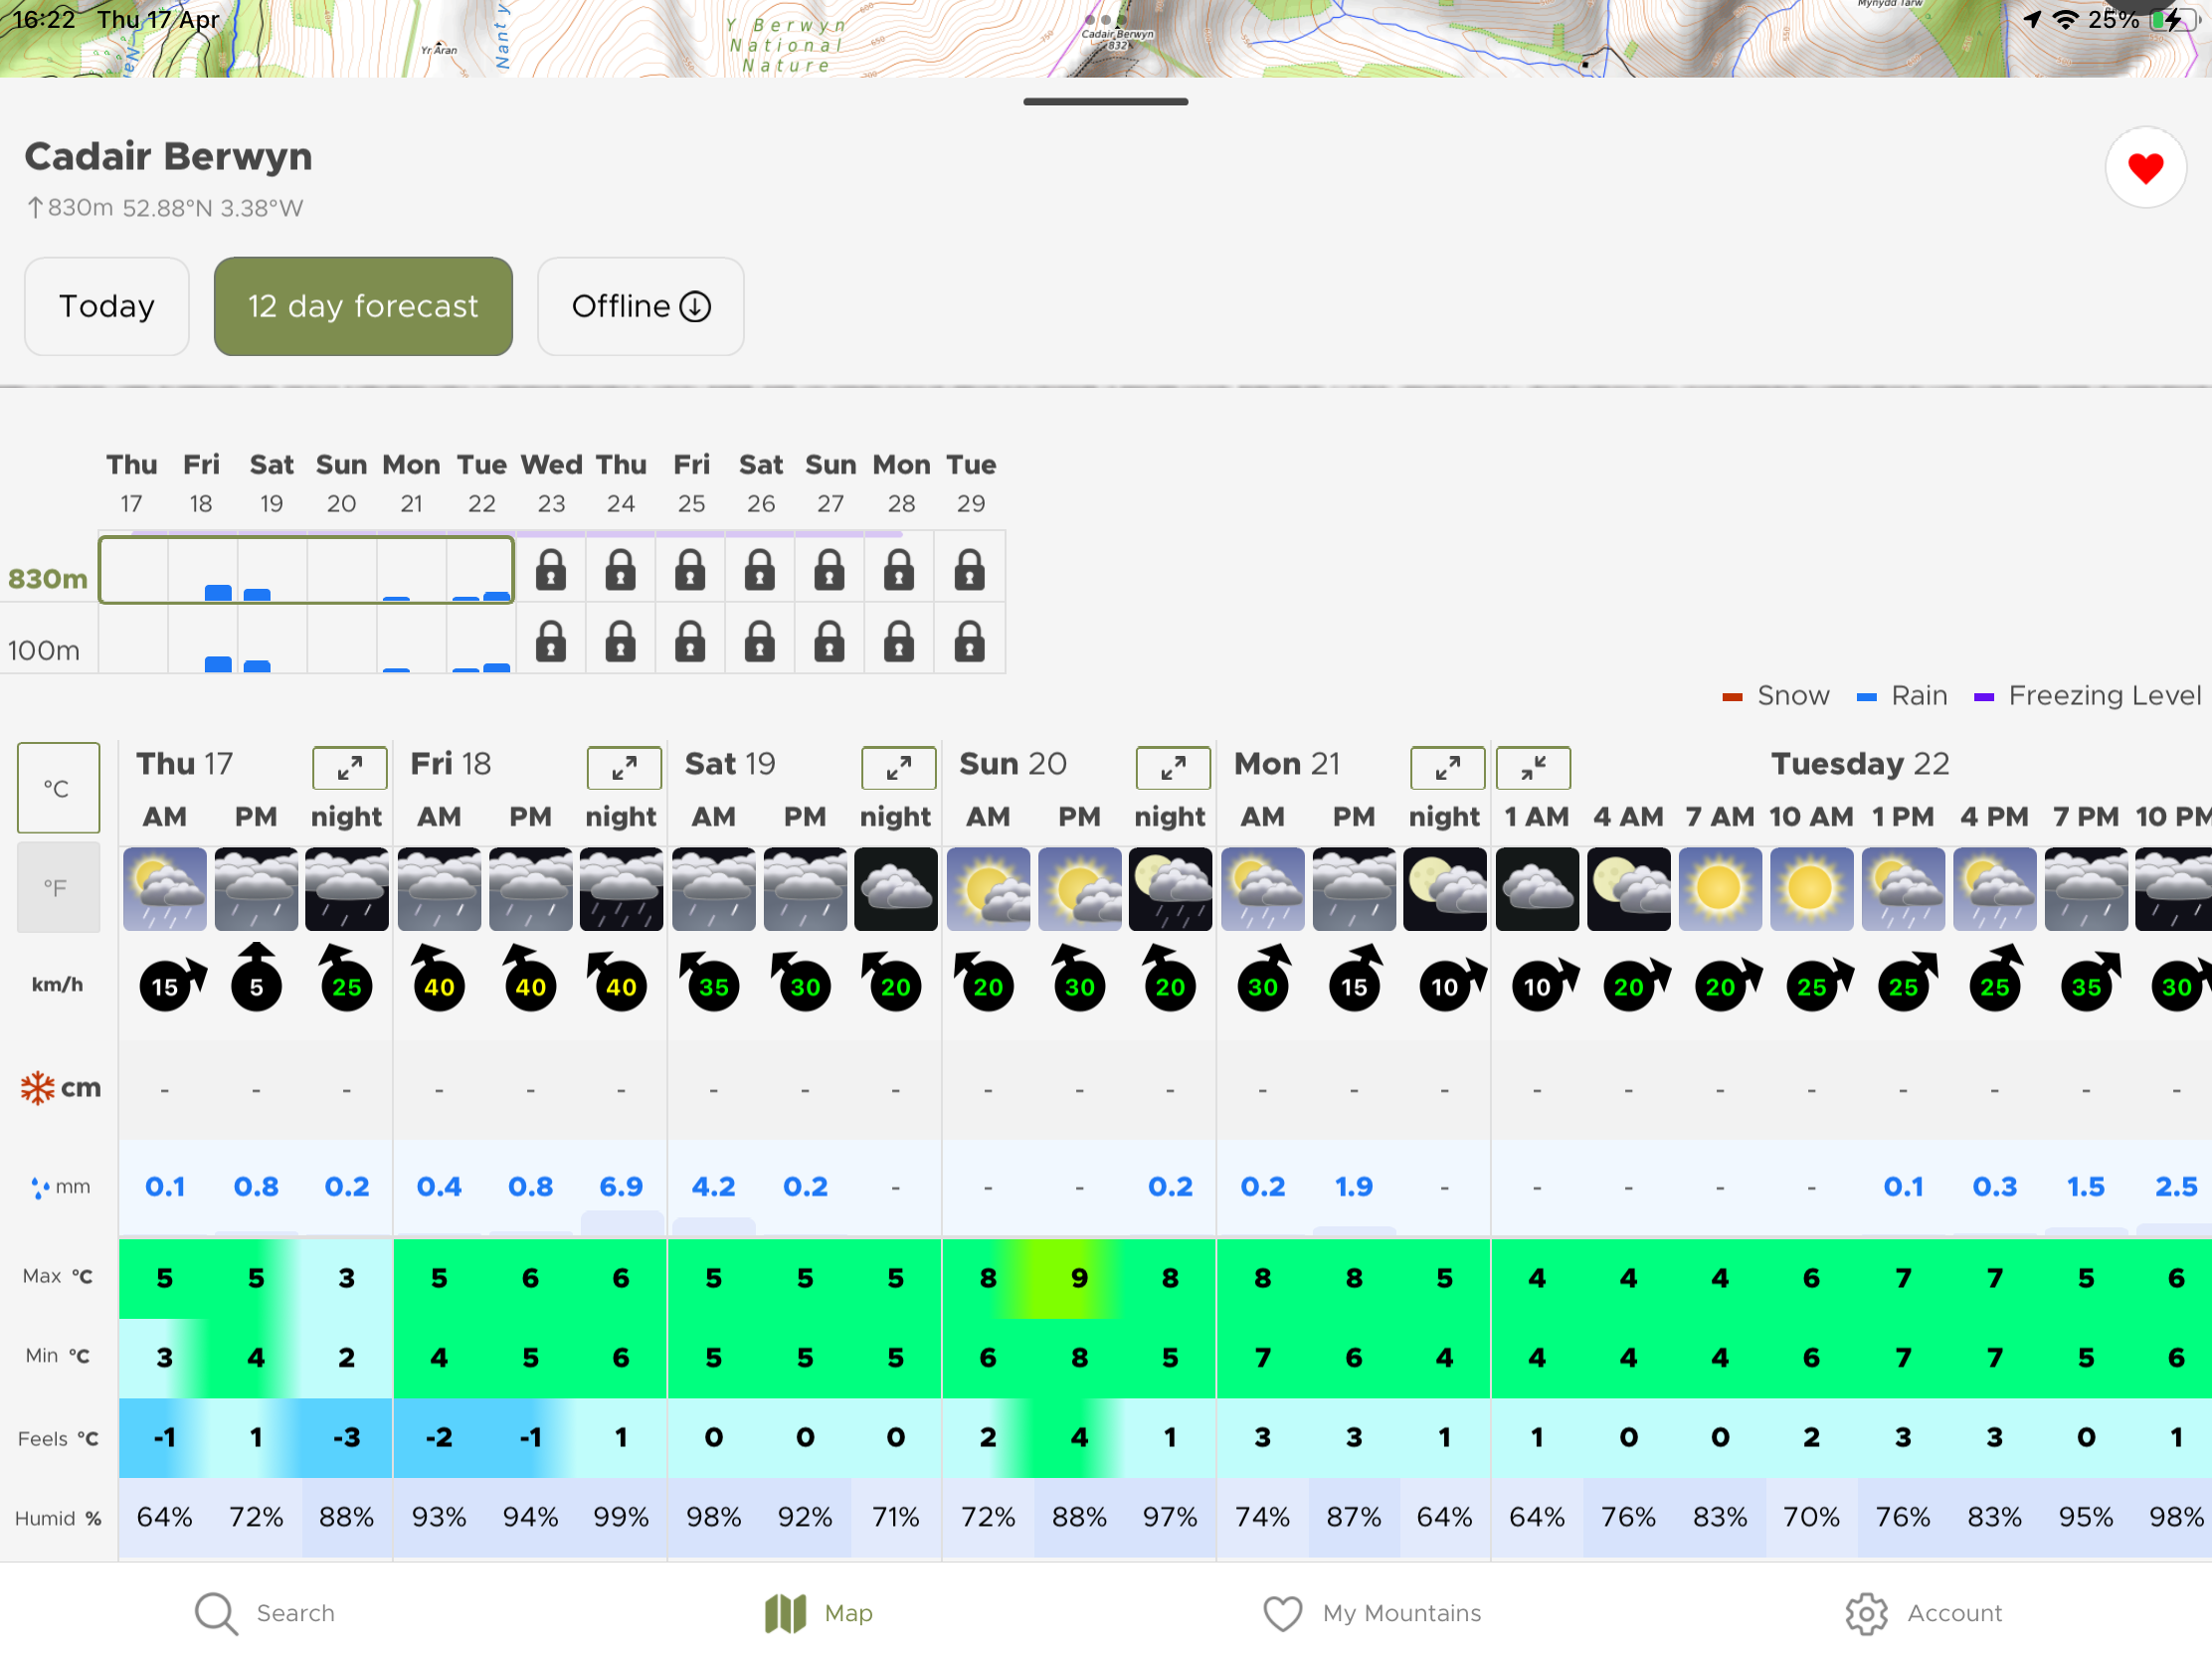Tap the Thu 17 AM weather icon
Image resolution: width=2212 pixels, height=1659 pixels.
(165, 889)
